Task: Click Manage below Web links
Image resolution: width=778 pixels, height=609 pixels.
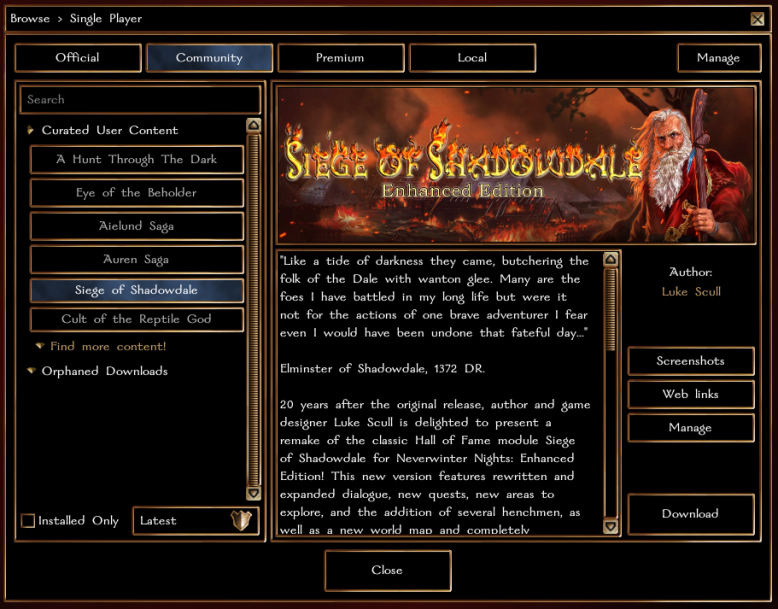Action: 691,427
